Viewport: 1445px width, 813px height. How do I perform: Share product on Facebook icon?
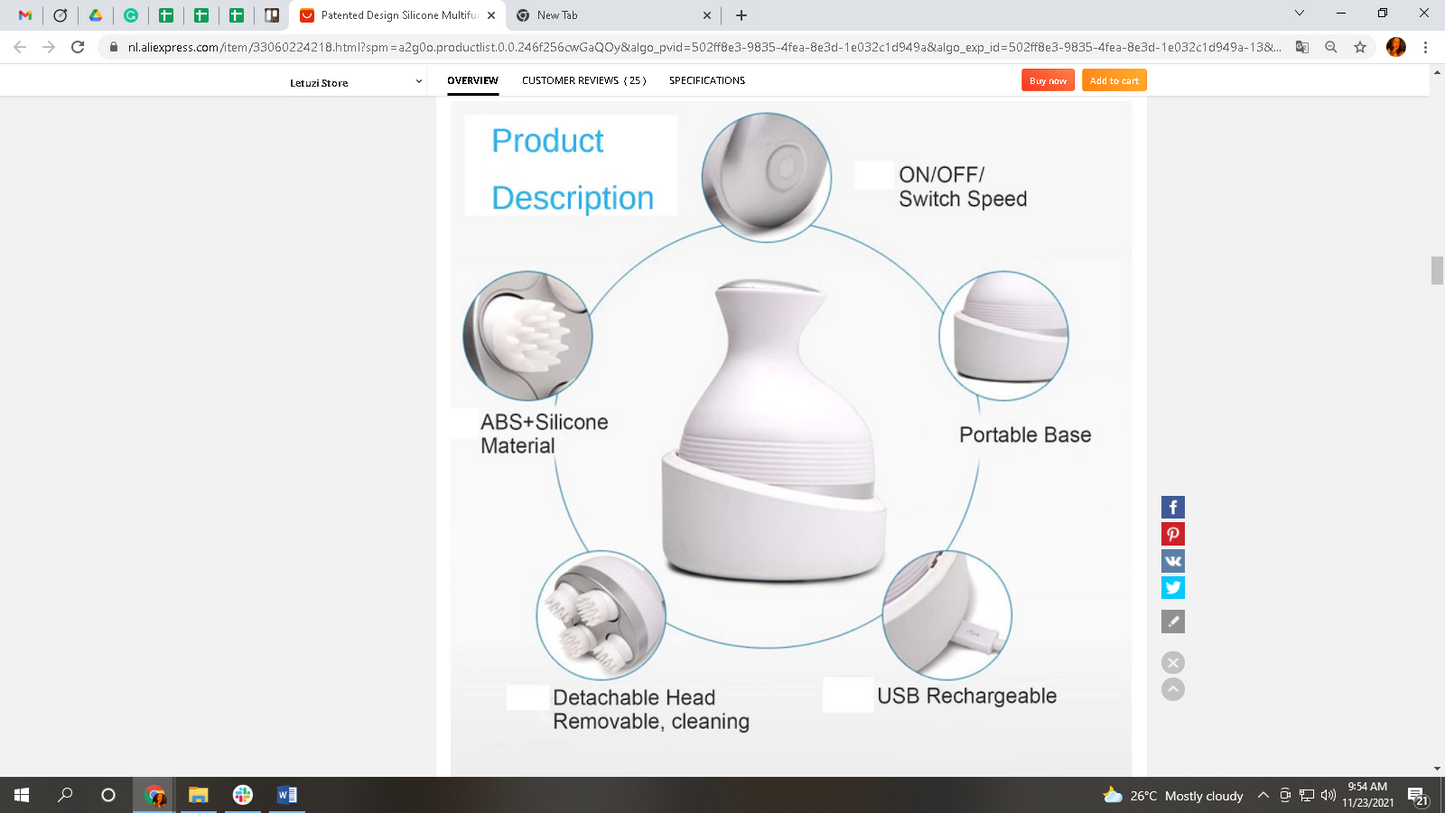coord(1173,507)
